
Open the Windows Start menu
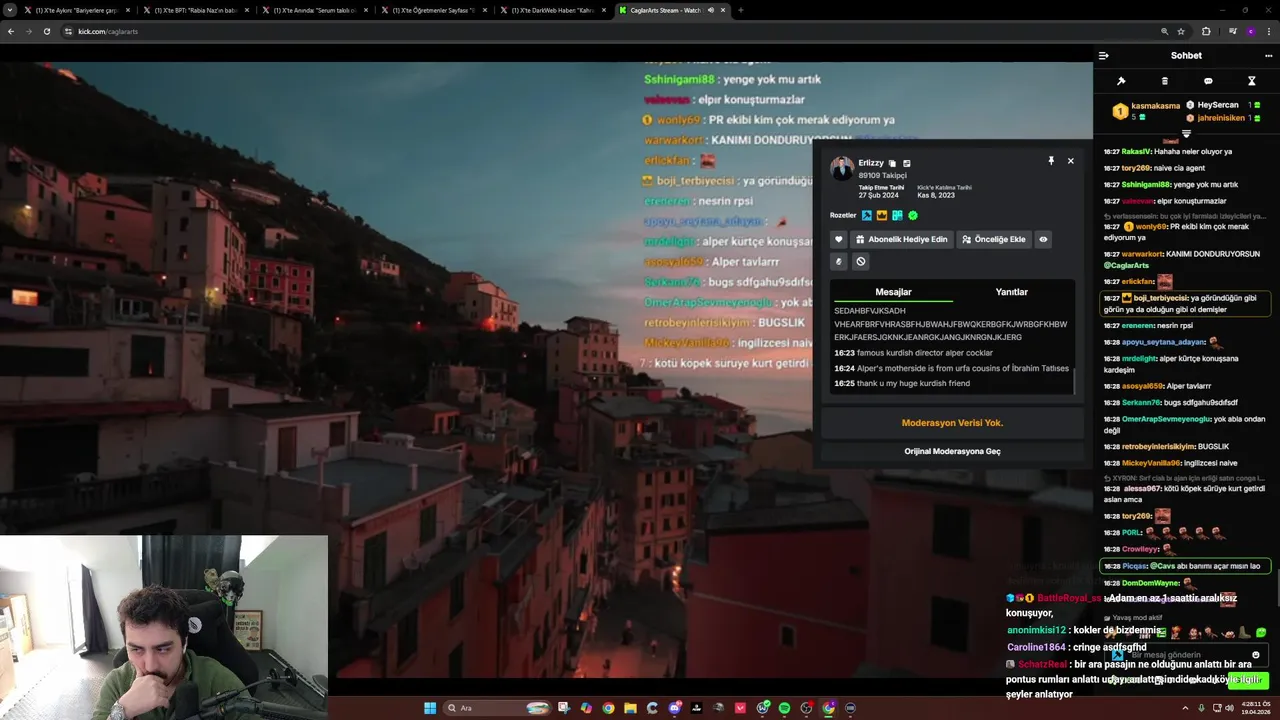pyautogui.click(x=430, y=708)
